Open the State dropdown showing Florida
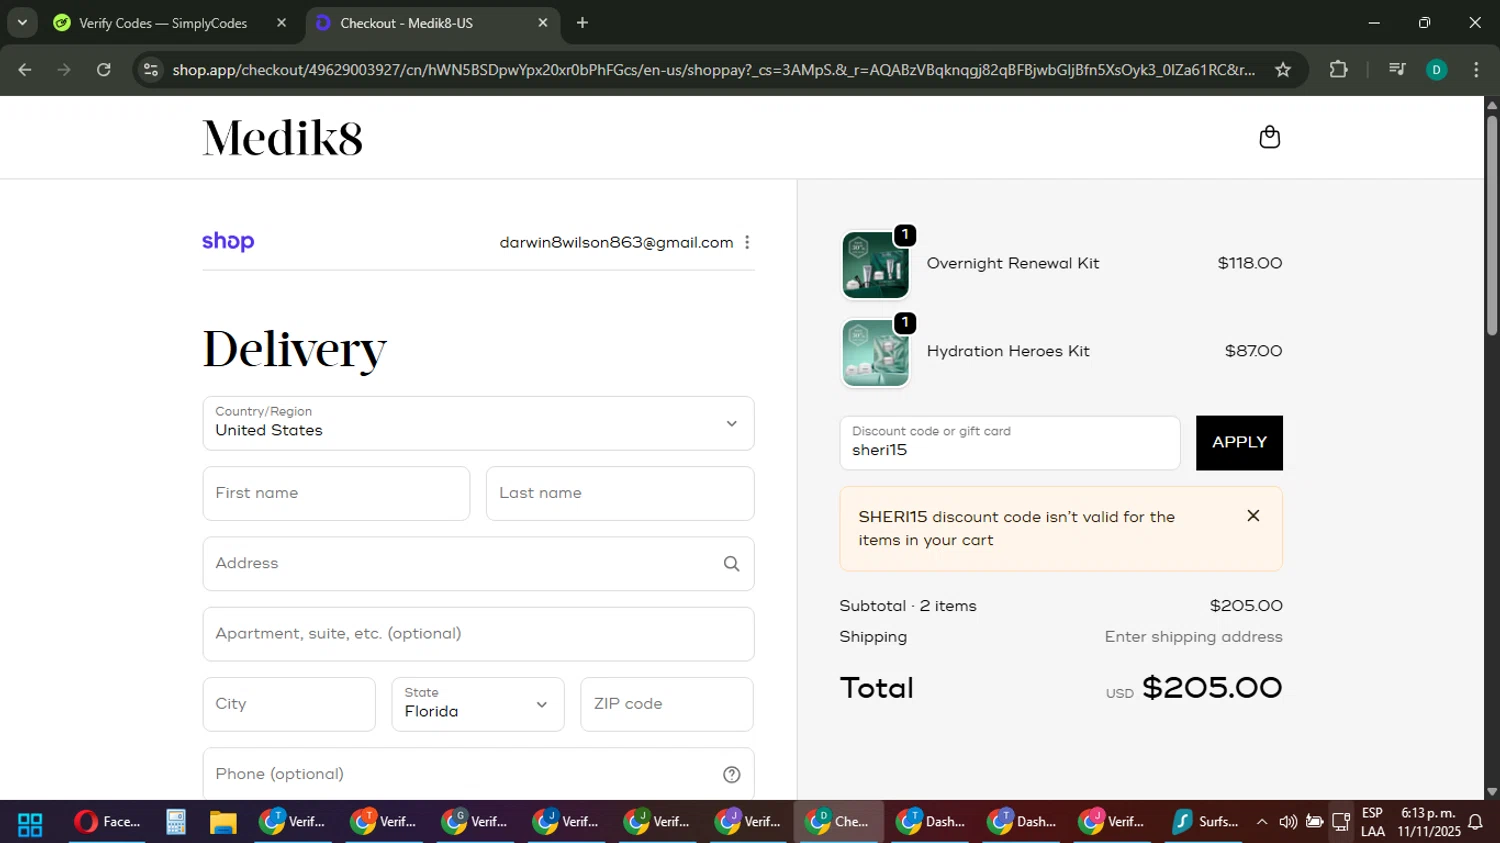The image size is (1500, 843). [477, 704]
